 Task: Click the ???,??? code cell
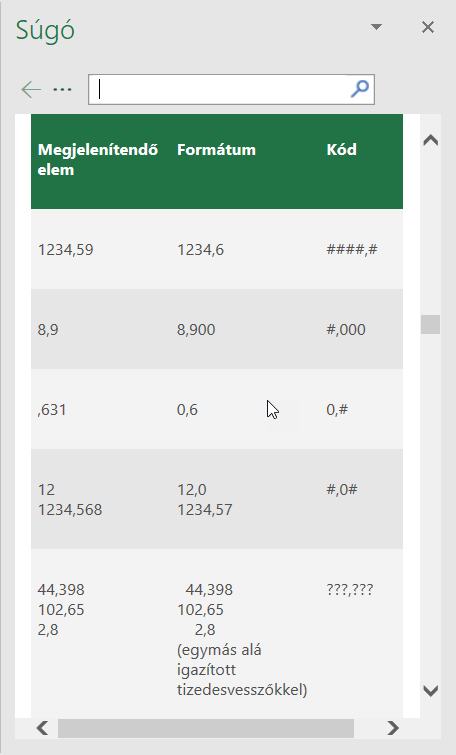click(350, 589)
